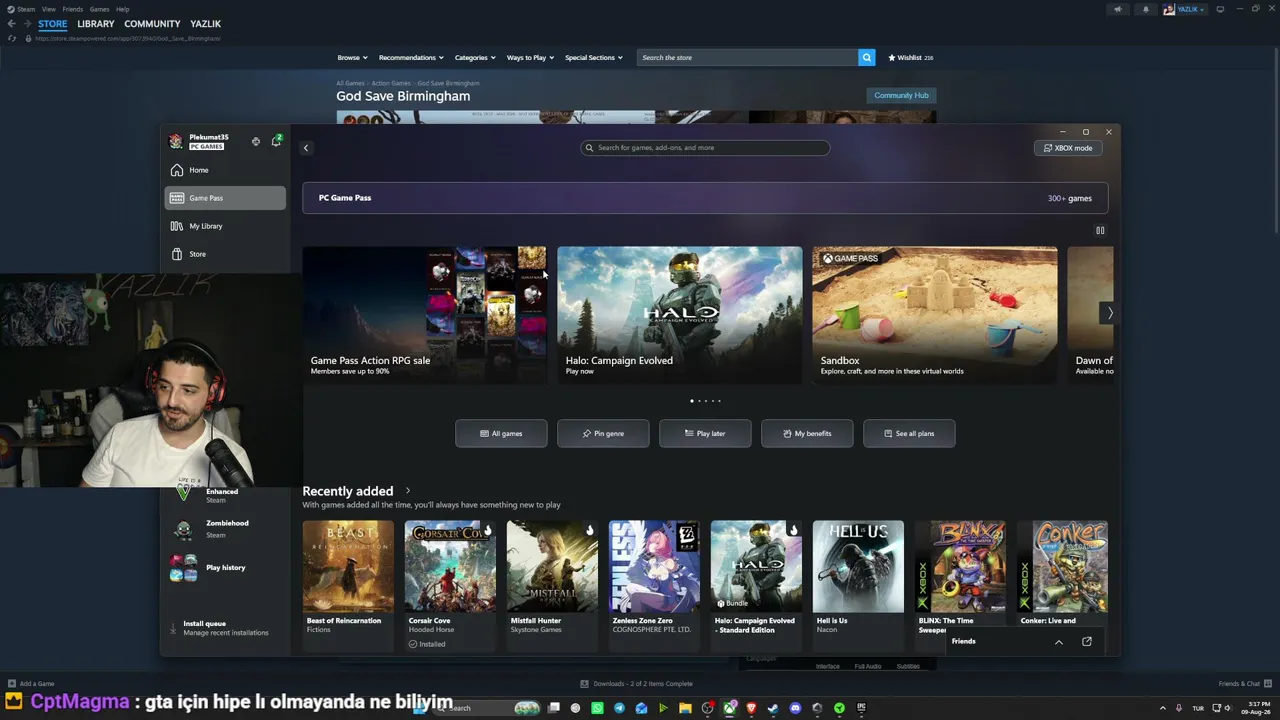Screen dimensions: 1280x720
Task: Reload the Steam store page
Action: (x=12, y=38)
